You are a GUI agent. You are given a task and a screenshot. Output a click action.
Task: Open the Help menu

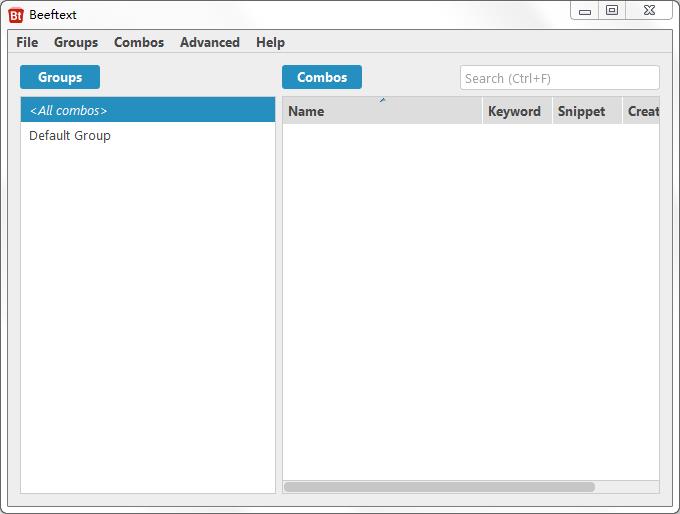(270, 43)
